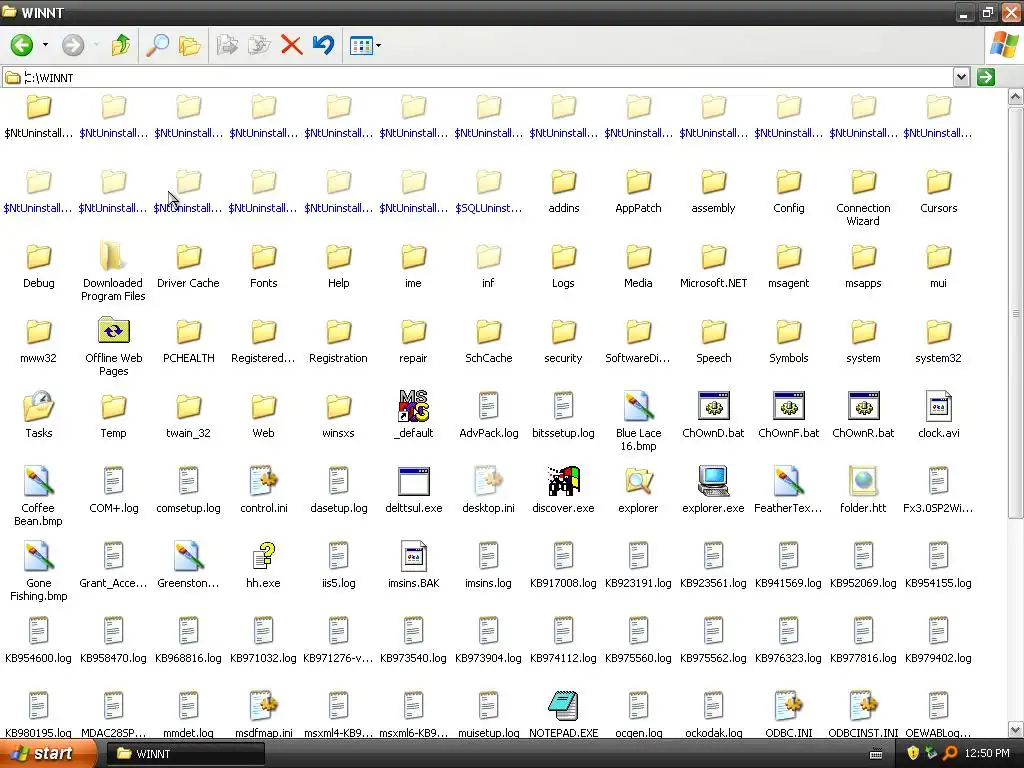
Task: Select the iis5.log file
Action: coord(338,566)
